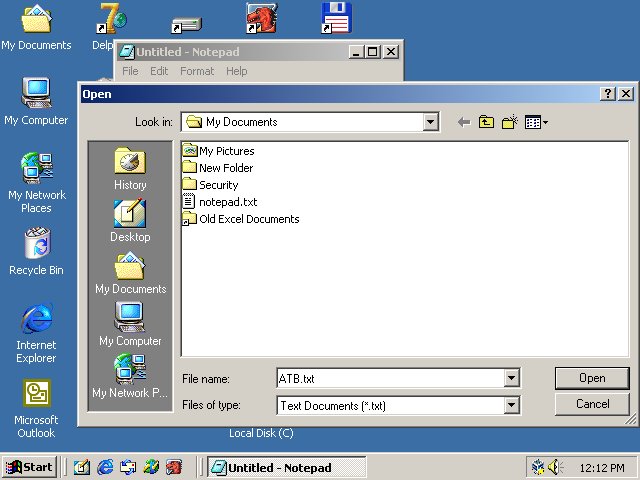Open Notepad's Help menu
Image resolution: width=640 pixels, height=480 pixels.
coord(237,71)
